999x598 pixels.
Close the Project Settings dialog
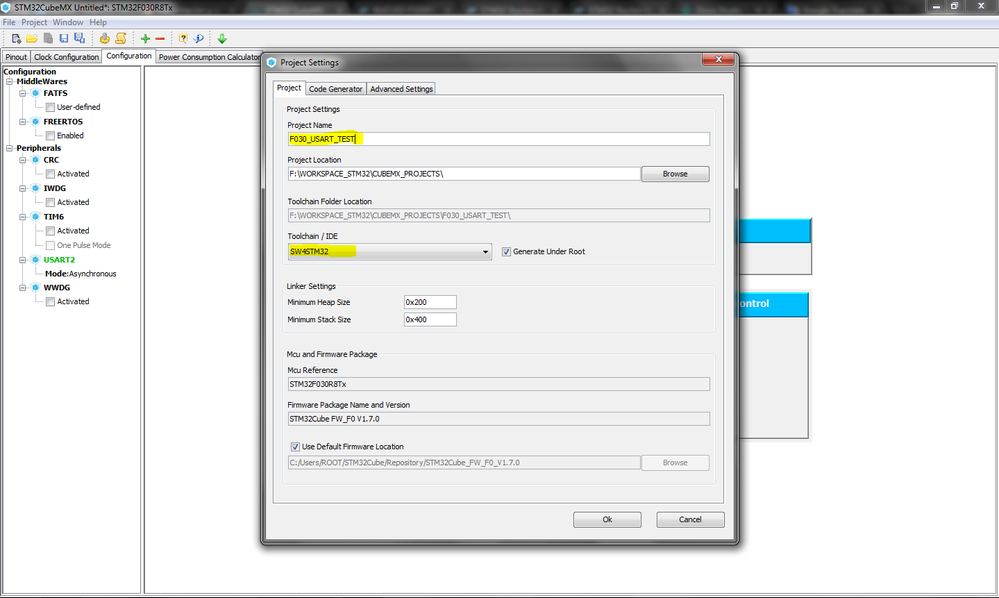pos(718,59)
